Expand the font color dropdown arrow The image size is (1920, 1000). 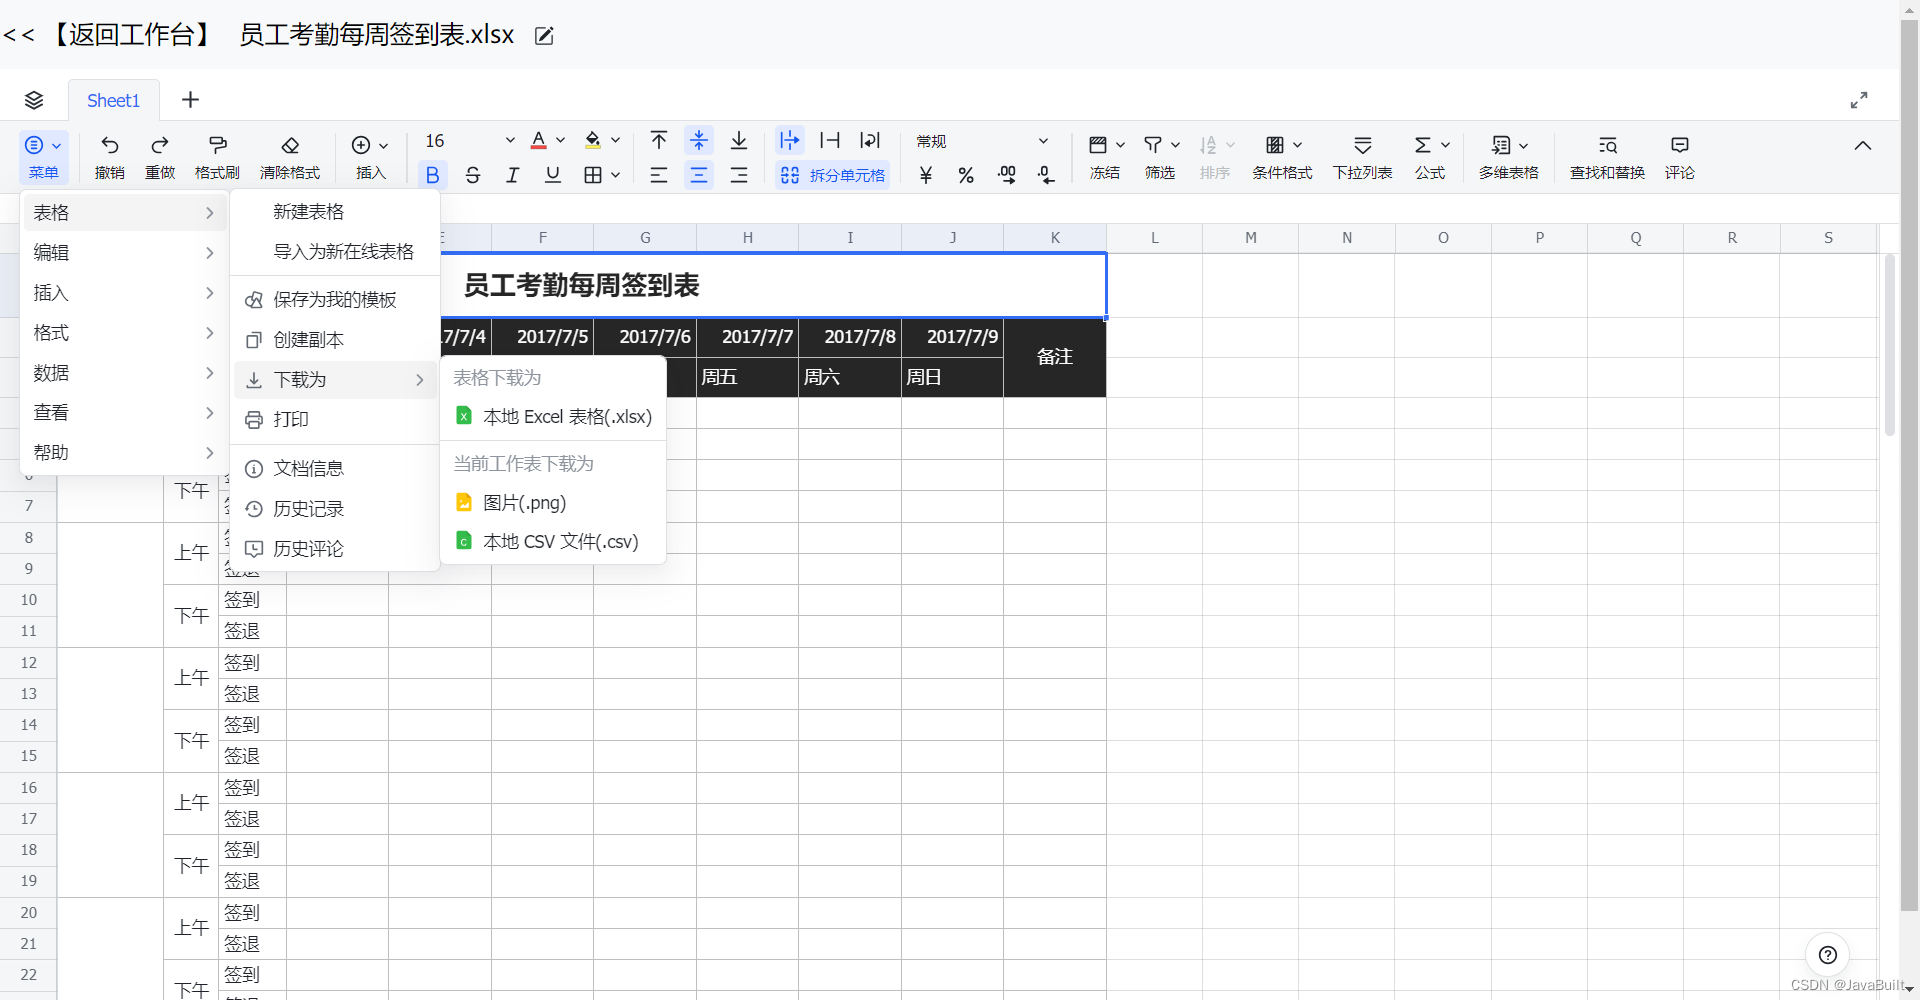[x=561, y=140]
